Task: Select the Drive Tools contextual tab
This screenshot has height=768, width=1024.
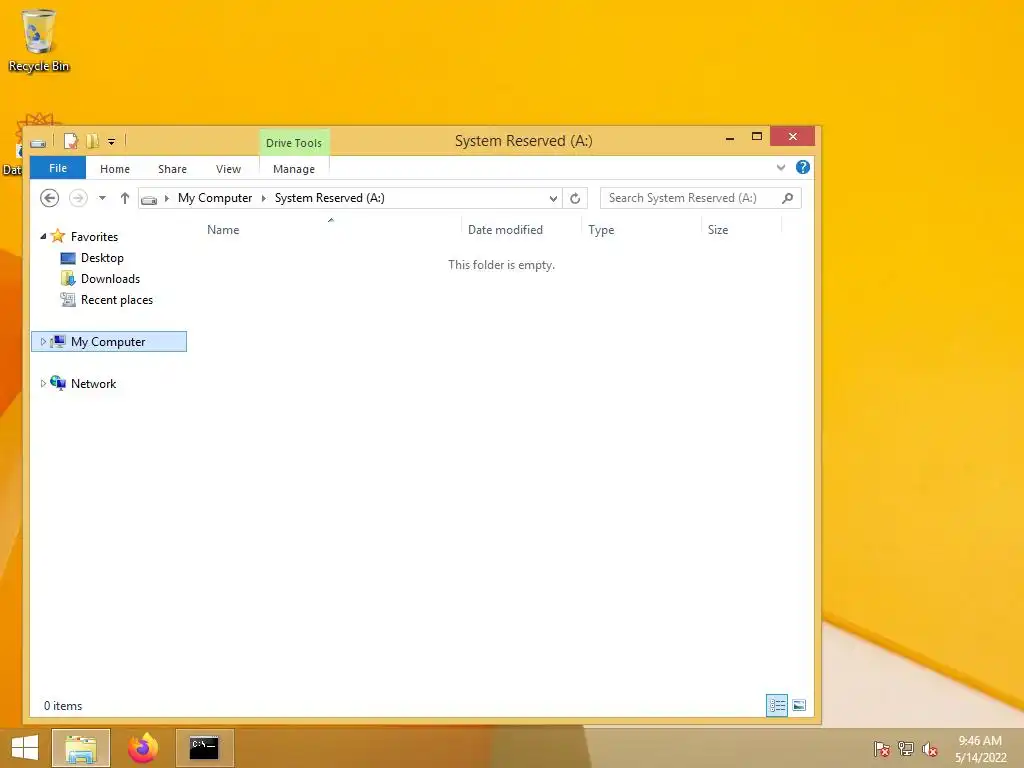Action: coord(294,143)
